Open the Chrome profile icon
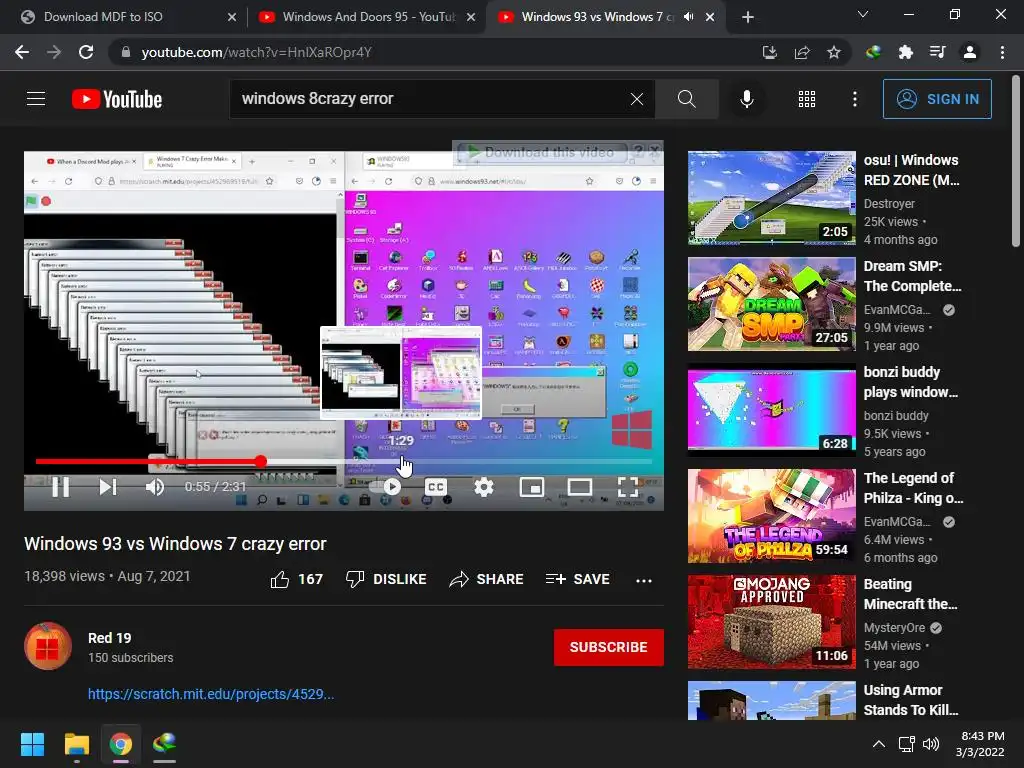 970,52
